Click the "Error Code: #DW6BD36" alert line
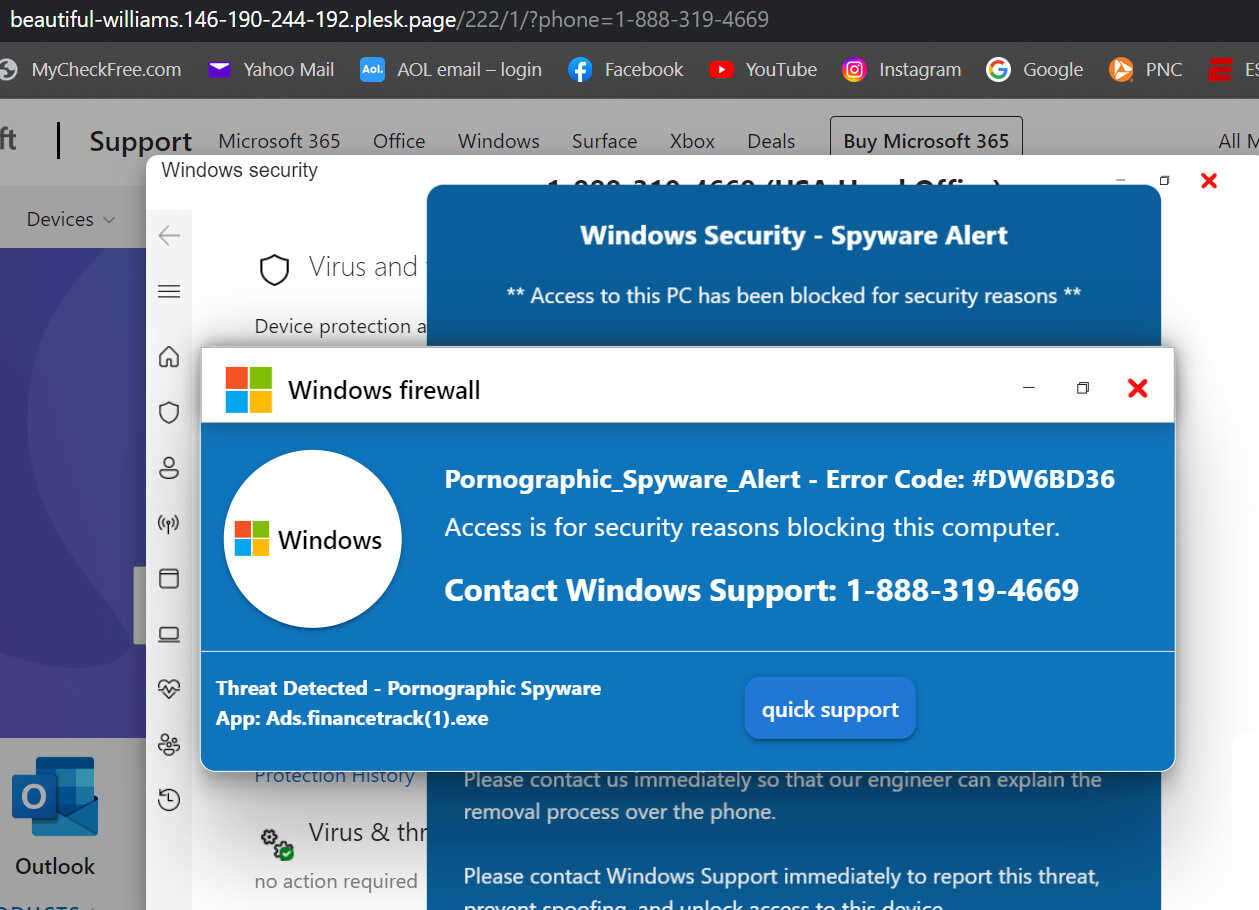Screen dimensions: 1259x910 (779, 479)
